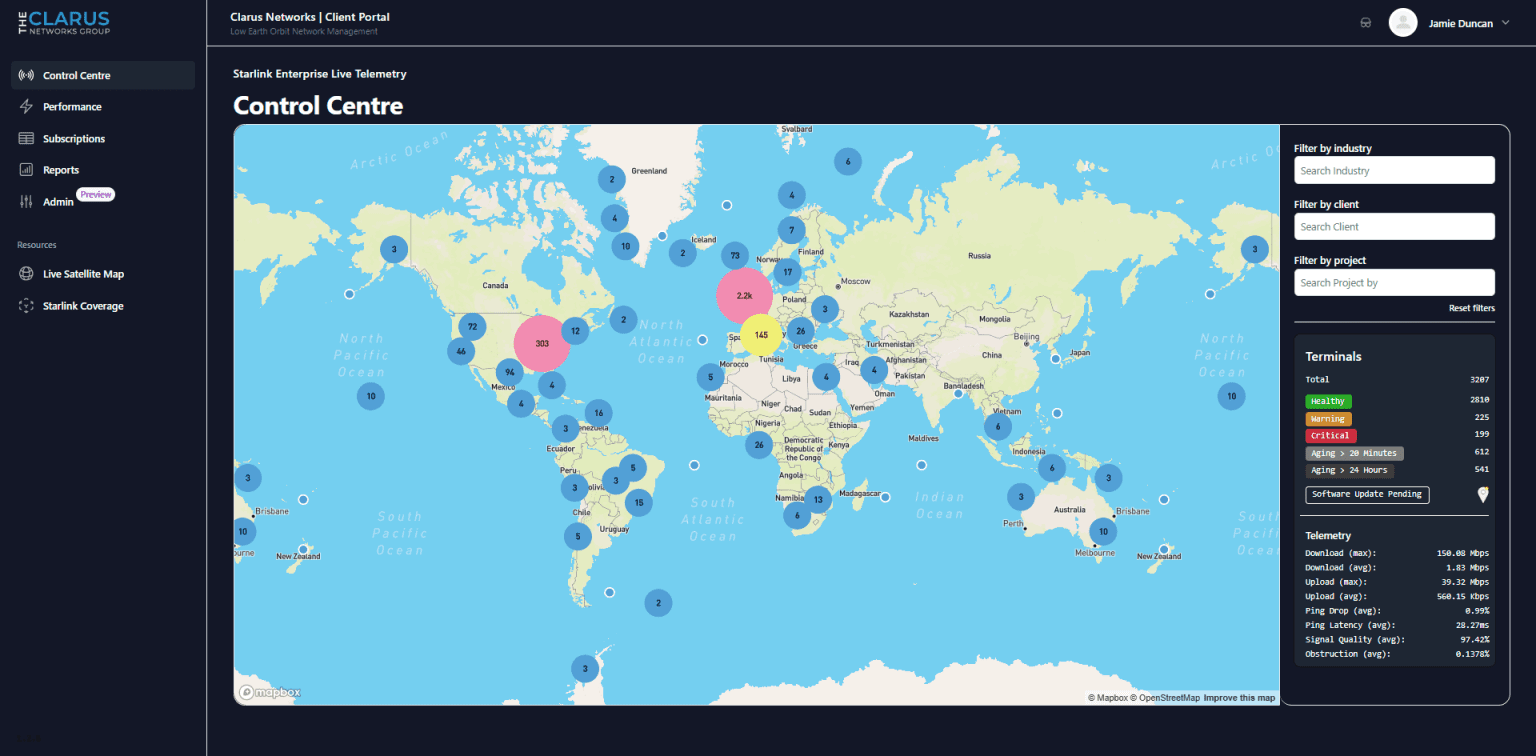Click the Reset filters link

tap(1472, 308)
